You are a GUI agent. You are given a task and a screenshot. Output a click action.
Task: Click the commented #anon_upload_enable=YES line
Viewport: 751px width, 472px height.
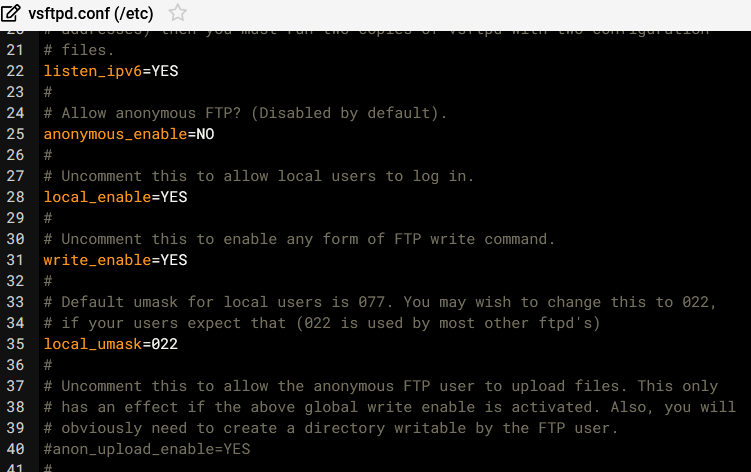[x=147, y=449]
